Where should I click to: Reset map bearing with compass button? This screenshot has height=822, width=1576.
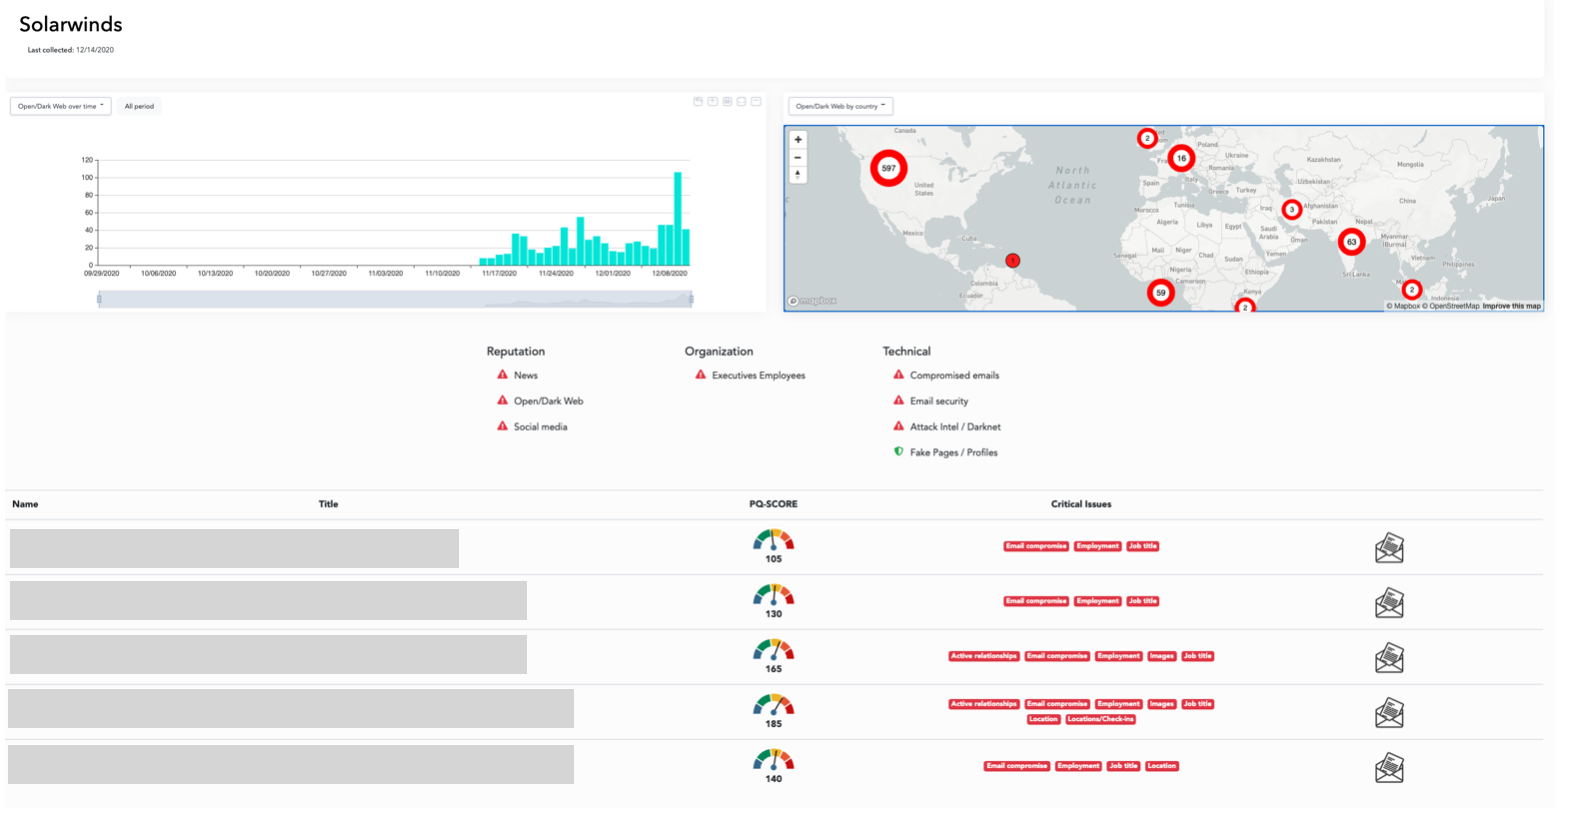pos(798,174)
